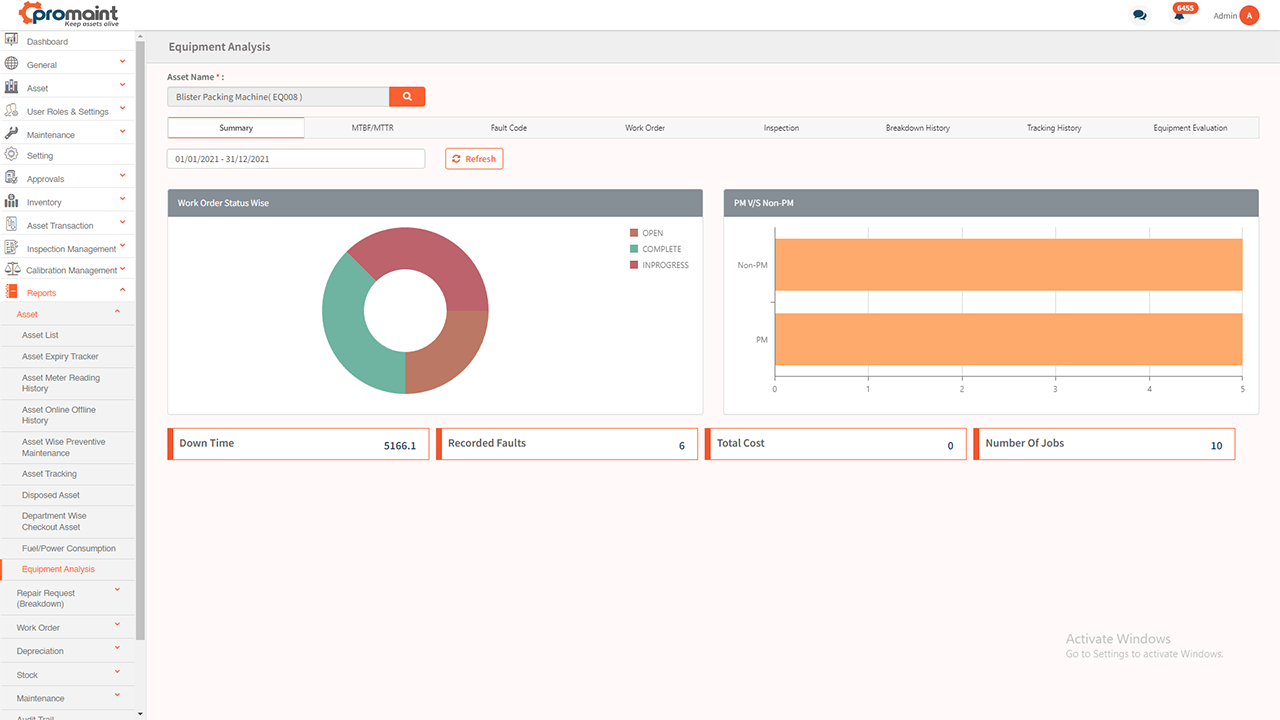Expand the Work Order submenu

[117, 626]
